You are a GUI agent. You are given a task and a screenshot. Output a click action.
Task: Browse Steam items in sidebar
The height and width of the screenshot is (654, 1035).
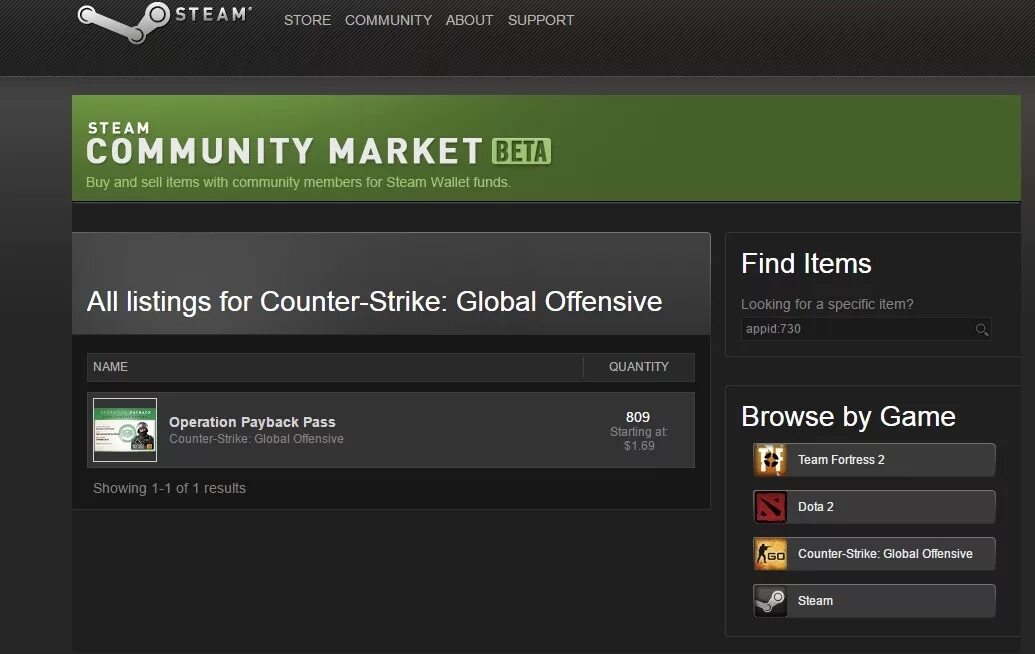point(874,601)
